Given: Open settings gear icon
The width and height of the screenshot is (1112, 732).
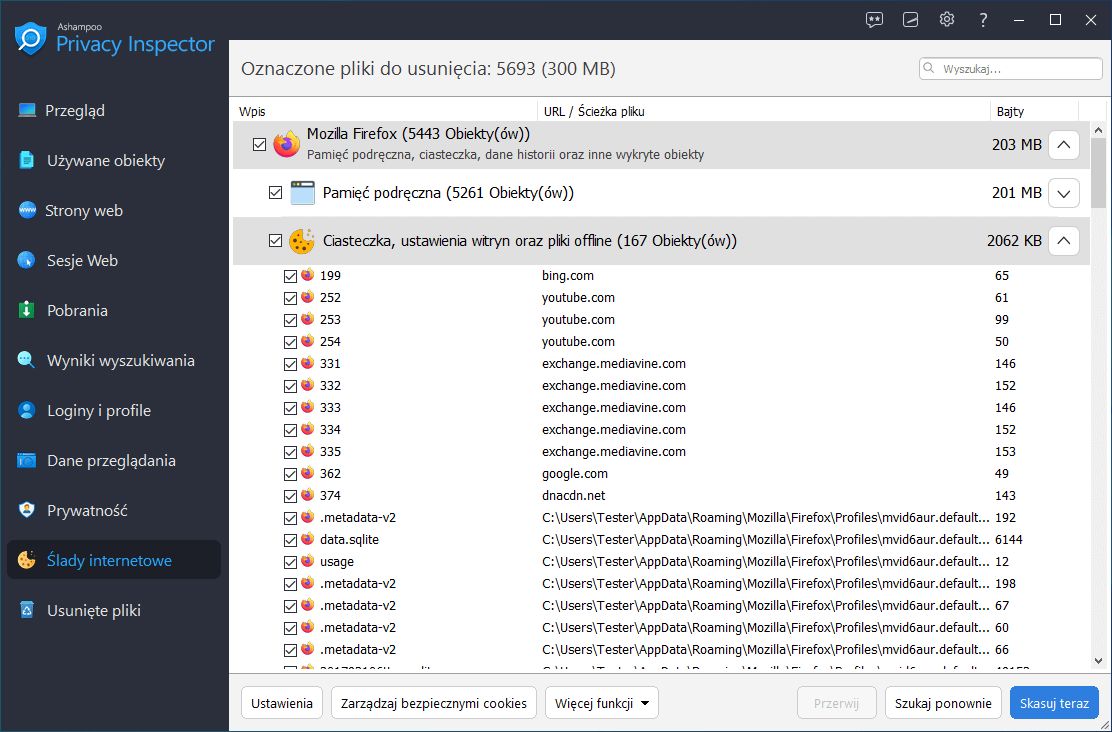Looking at the screenshot, I should pyautogui.click(x=947, y=19).
